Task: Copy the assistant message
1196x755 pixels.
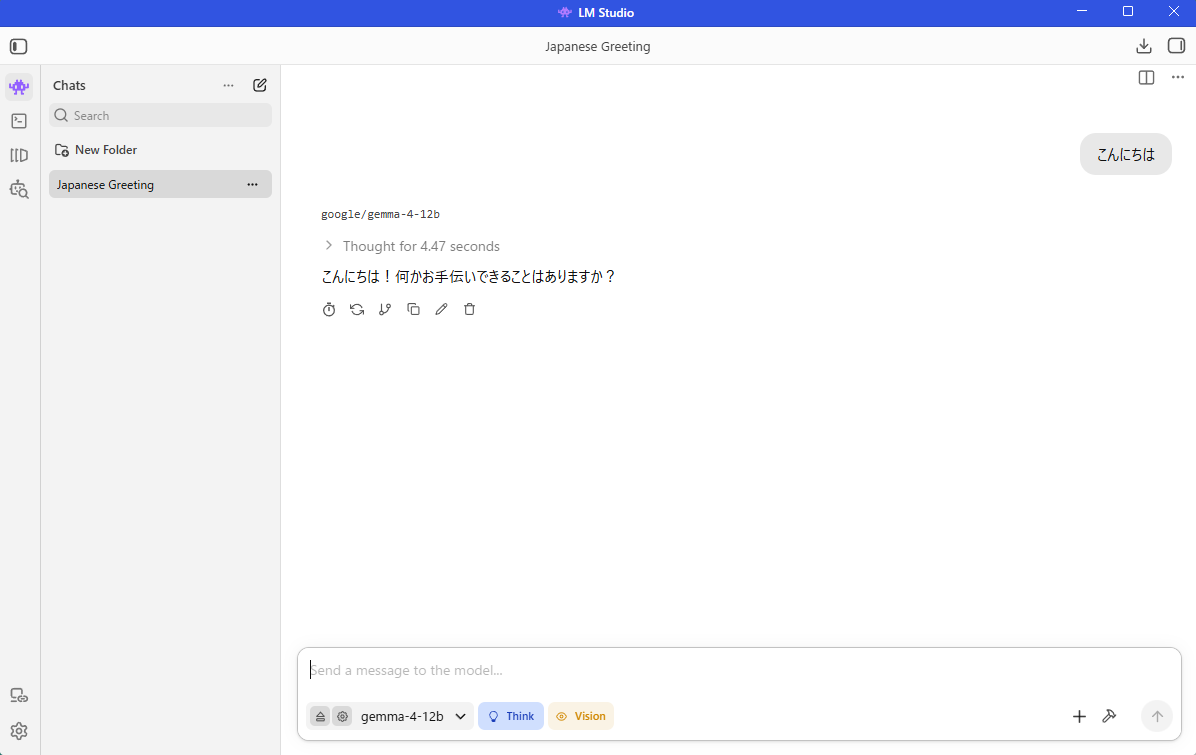Action: (413, 310)
